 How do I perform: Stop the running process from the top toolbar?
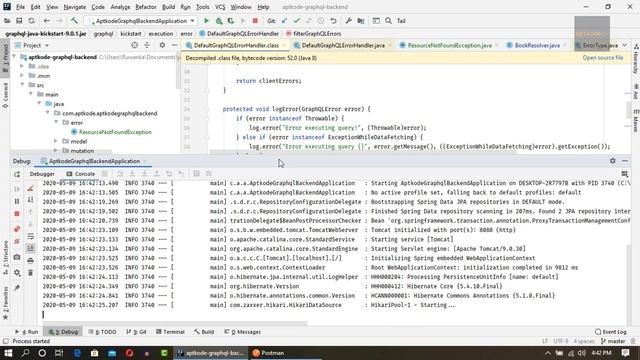click(255, 21)
